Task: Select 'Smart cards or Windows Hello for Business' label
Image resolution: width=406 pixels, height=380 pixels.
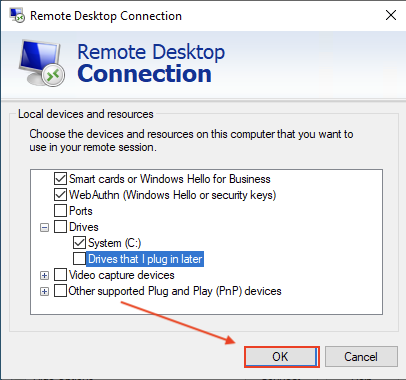Action: (170, 179)
